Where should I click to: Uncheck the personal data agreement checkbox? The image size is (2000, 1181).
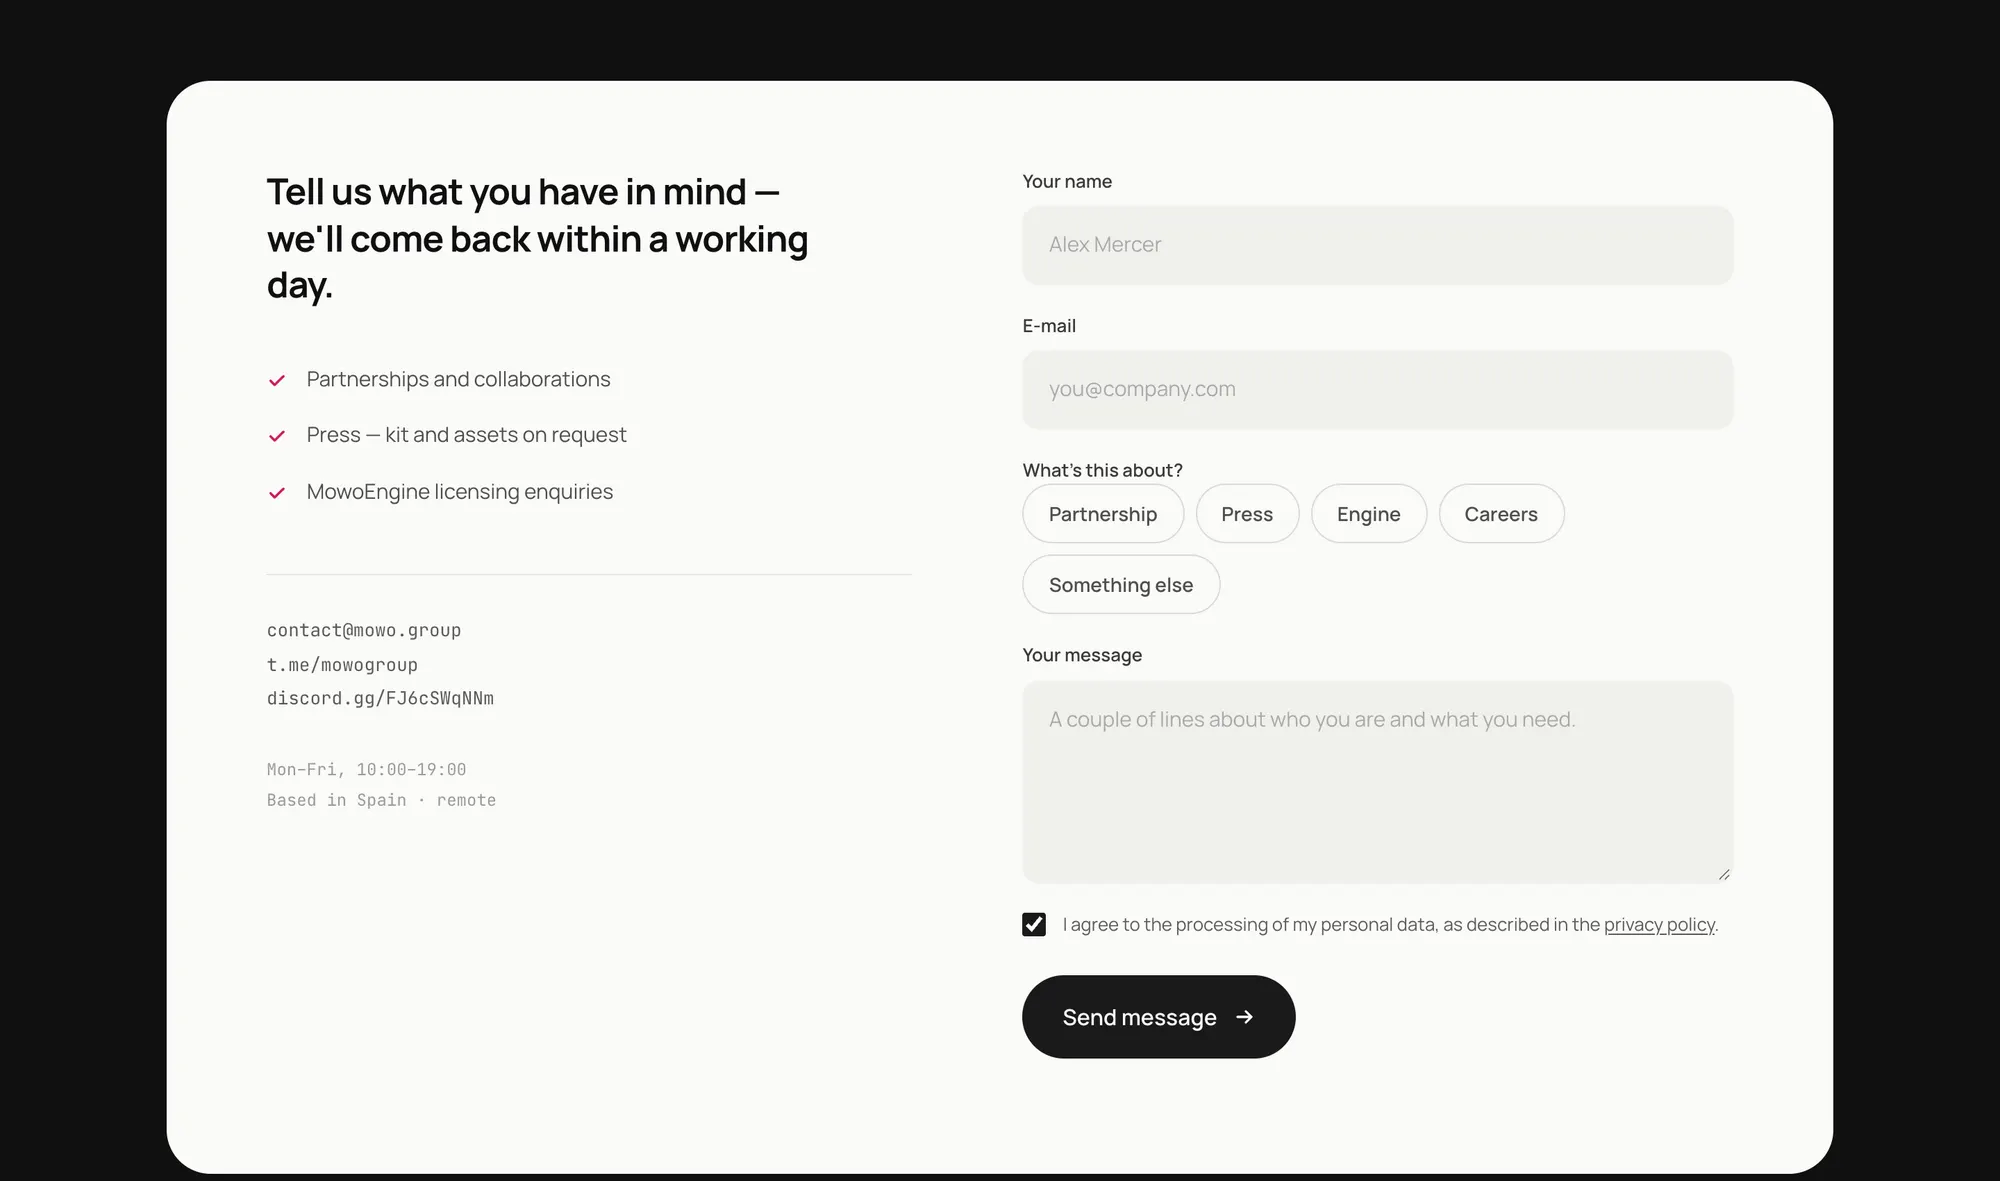pyautogui.click(x=1034, y=924)
